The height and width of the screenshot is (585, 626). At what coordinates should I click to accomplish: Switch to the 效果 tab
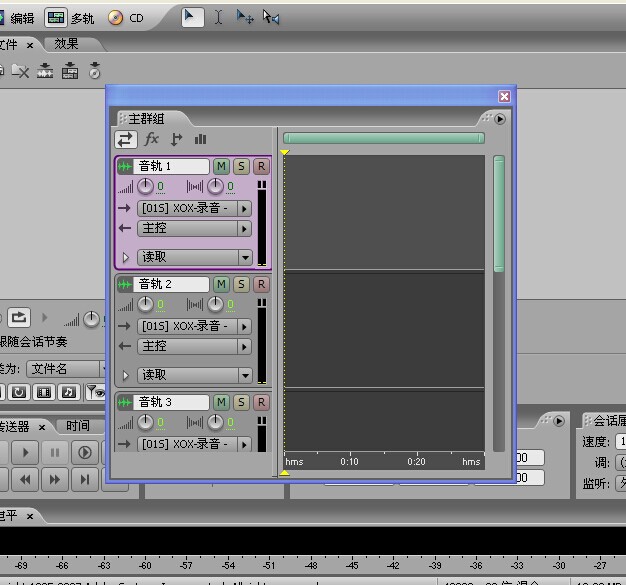pyautogui.click(x=66, y=44)
